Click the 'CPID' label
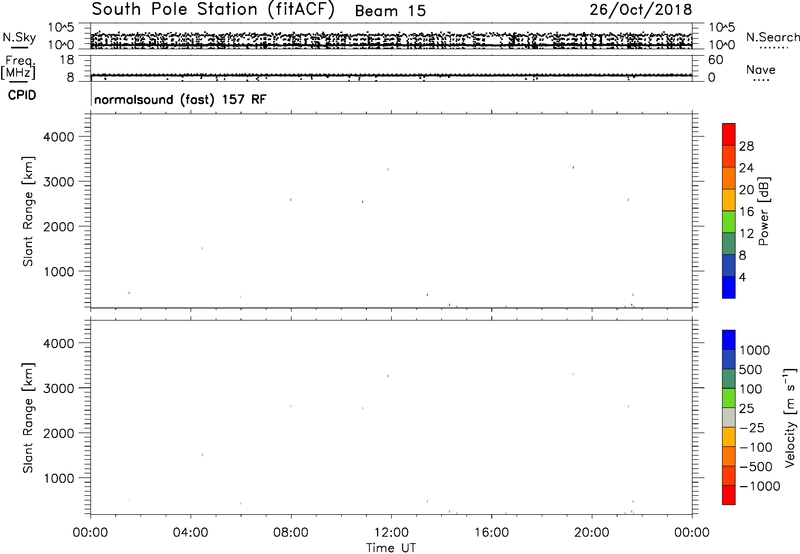Screen dimensions: 800x554 coord(22,95)
